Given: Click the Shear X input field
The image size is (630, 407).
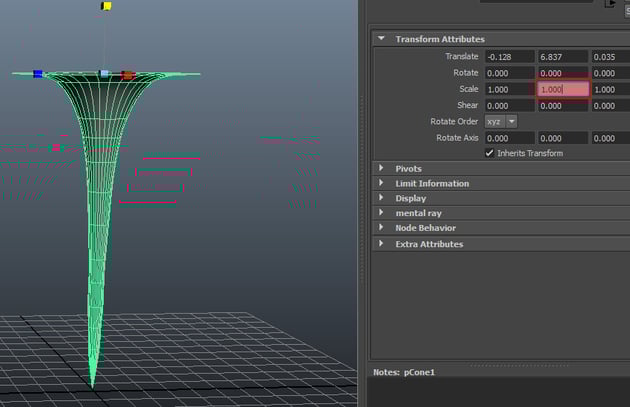Looking at the screenshot, I should pos(508,105).
